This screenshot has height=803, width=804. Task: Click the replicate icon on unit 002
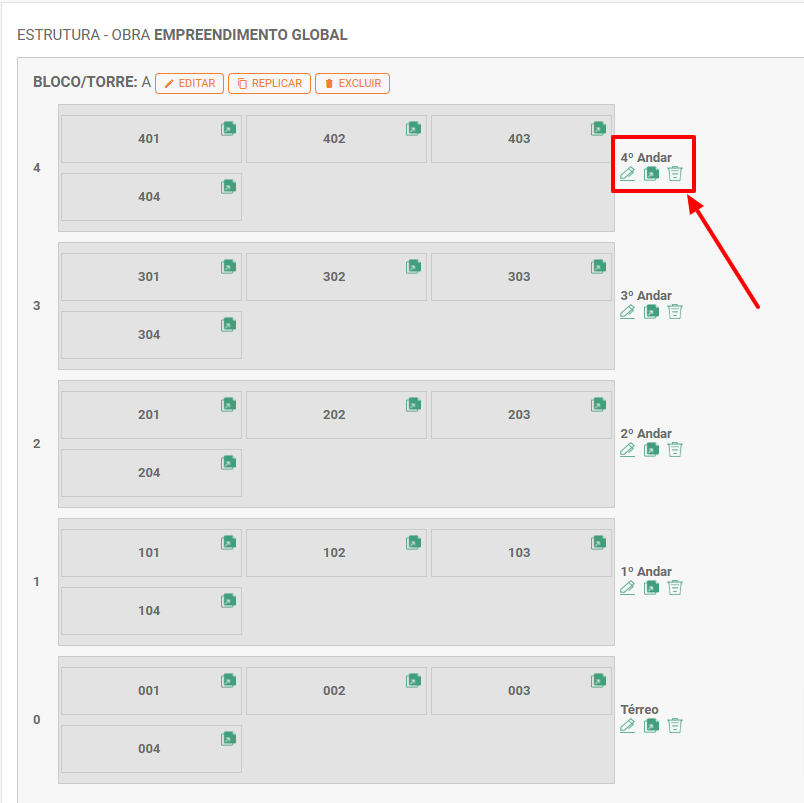(413, 680)
